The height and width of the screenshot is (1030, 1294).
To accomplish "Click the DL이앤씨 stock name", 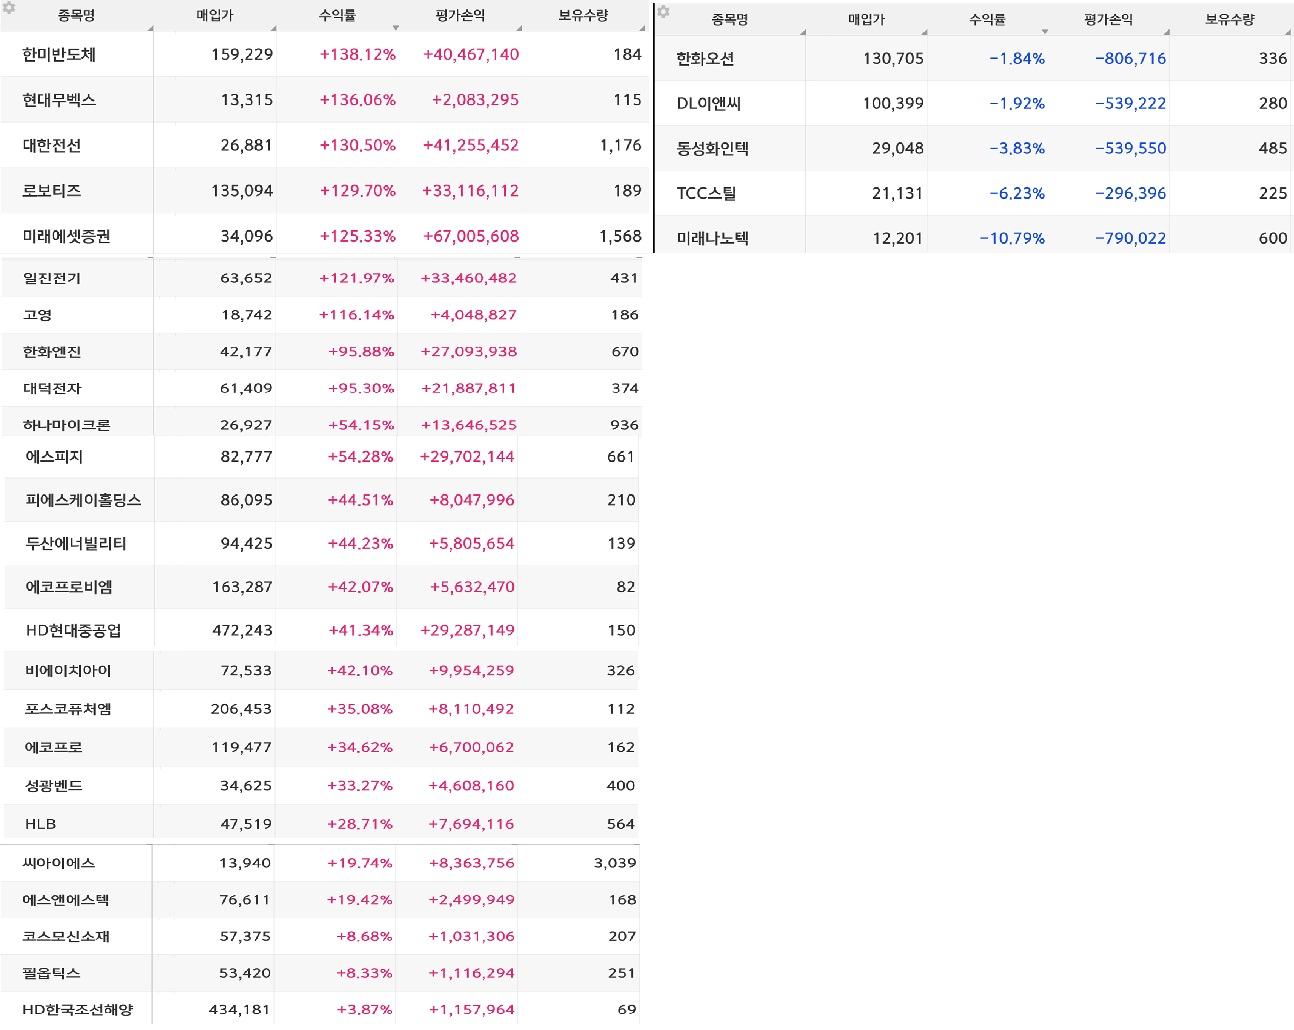I will pyautogui.click(x=709, y=104).
